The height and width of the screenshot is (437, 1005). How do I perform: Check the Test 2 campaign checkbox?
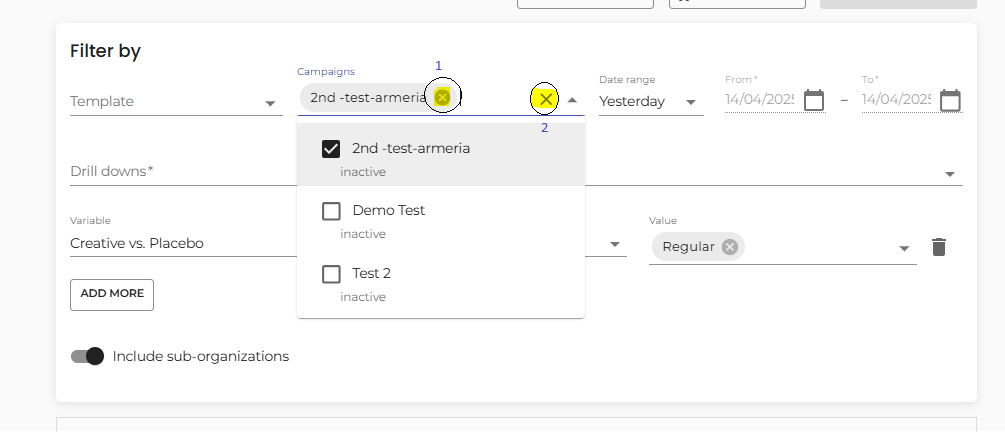332,274
